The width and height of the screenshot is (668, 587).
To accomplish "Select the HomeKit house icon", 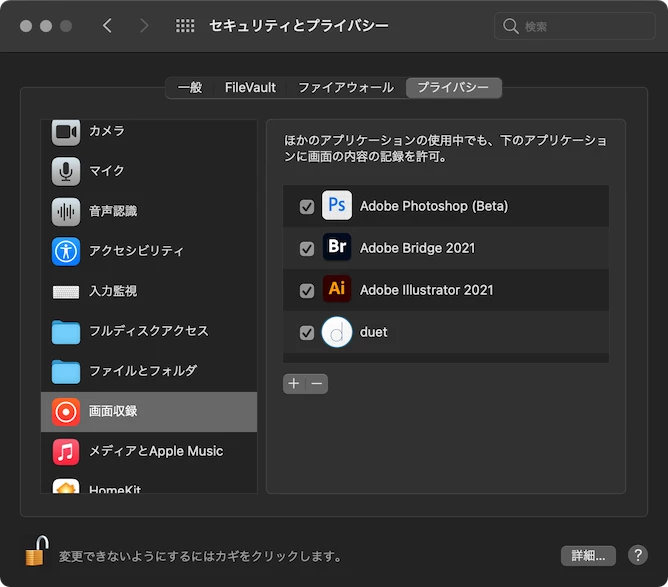I will pos(66,486).
